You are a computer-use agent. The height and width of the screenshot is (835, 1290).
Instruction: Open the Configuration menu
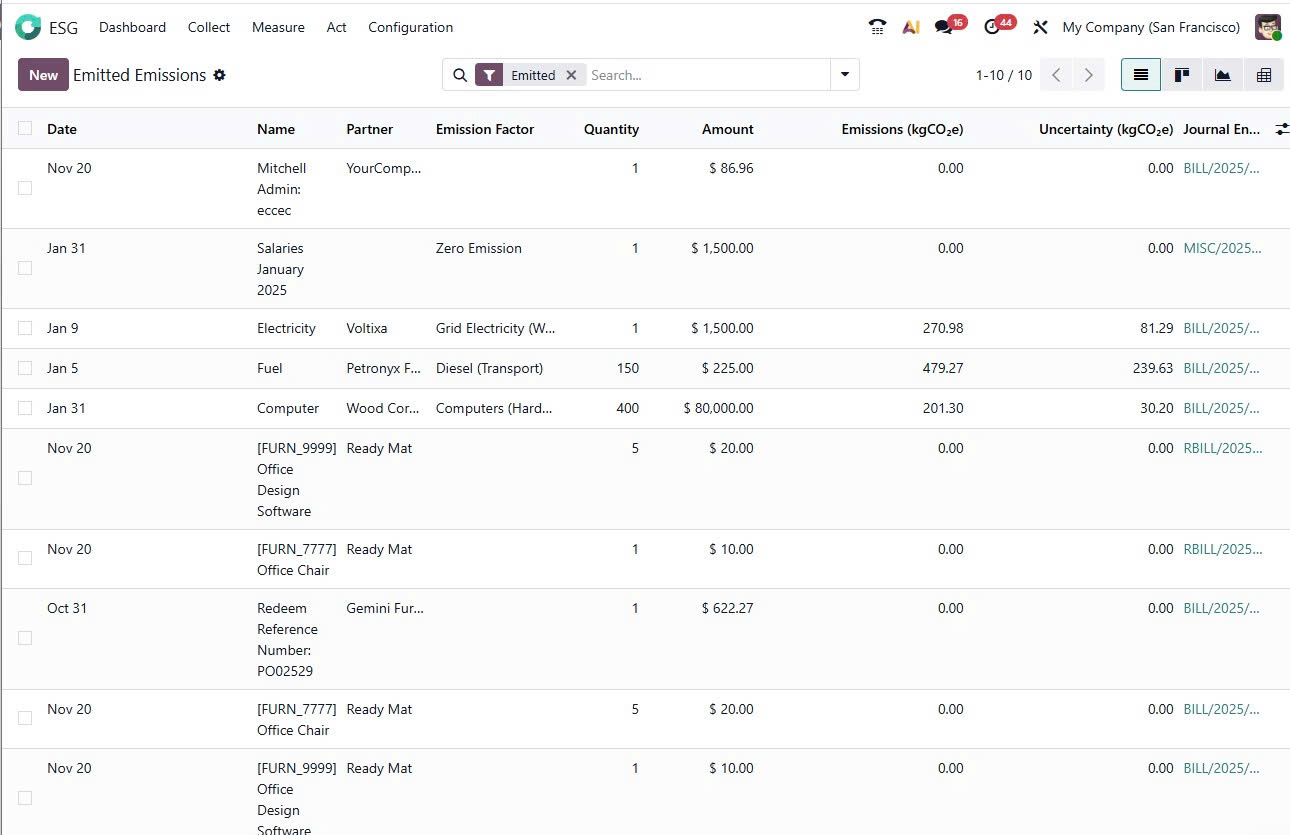pos(410,27)
